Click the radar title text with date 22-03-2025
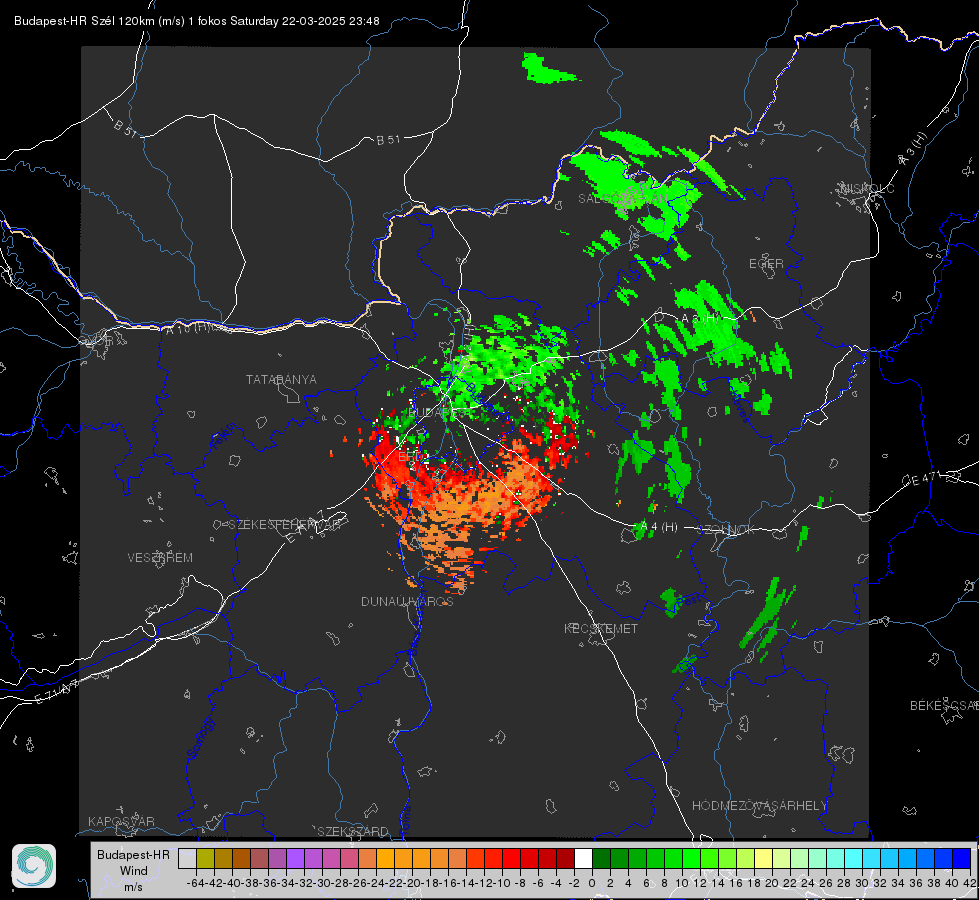The width and height of the screenshot is (979, 900). (x=197, y=21)
